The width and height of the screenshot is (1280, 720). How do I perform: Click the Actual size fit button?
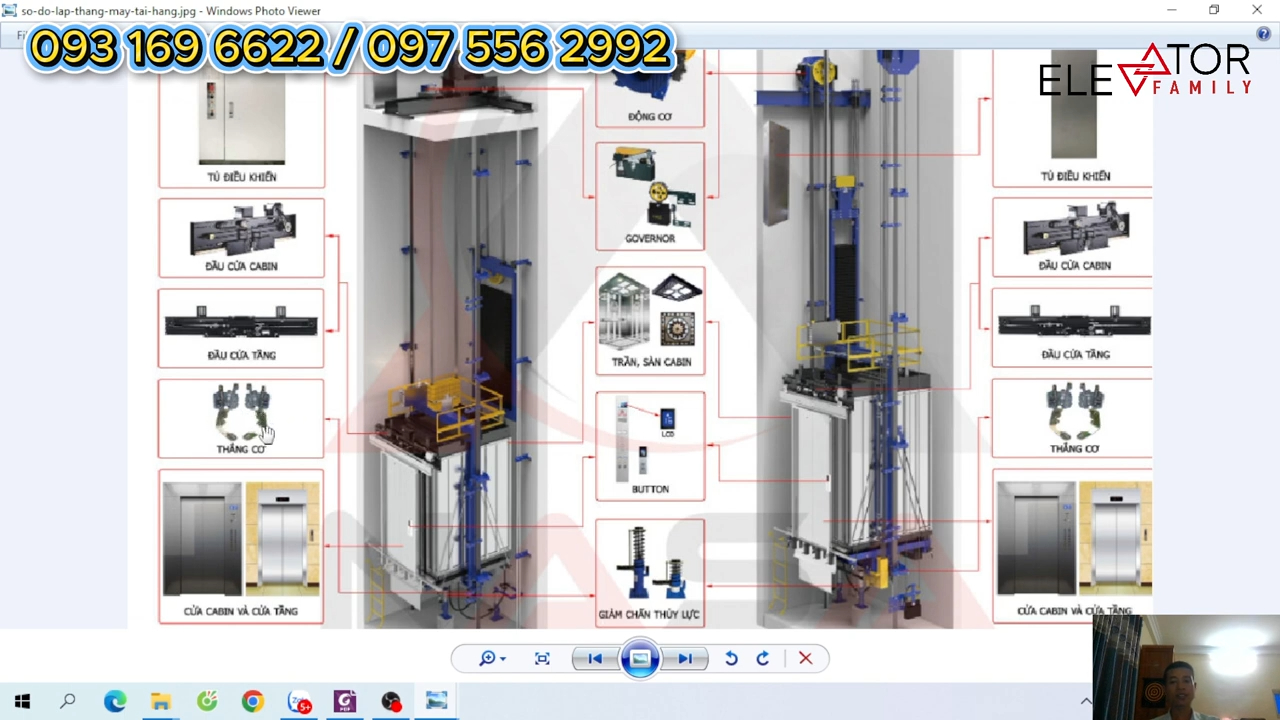click(542, 658)
